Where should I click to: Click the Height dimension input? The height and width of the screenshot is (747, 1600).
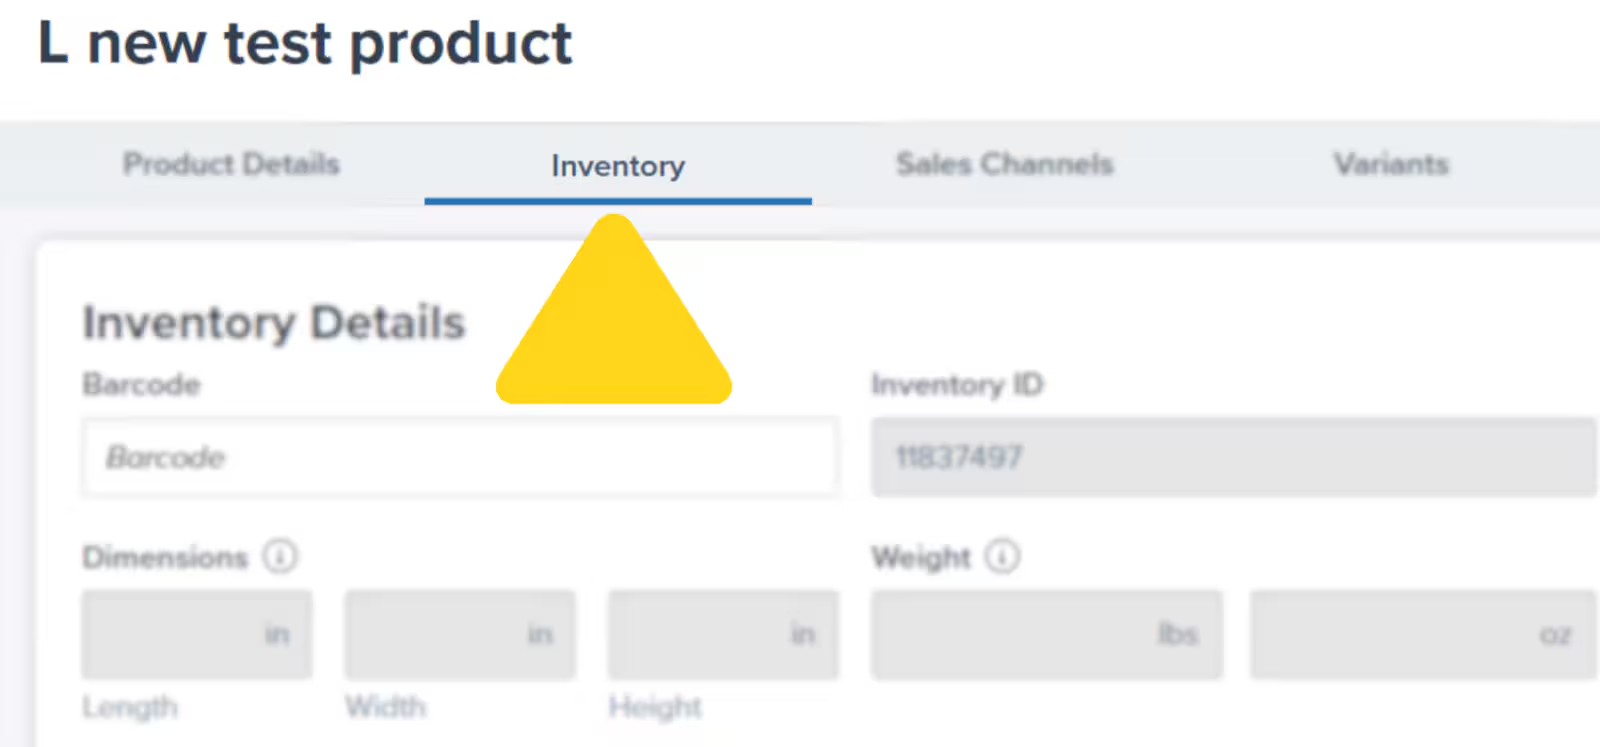pos(722,634)
